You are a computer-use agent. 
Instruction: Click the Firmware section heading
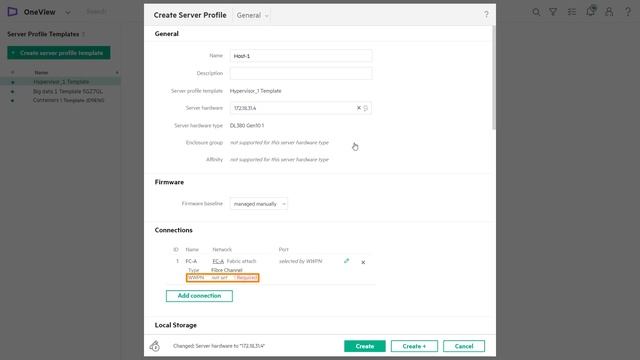click(169, 182)
